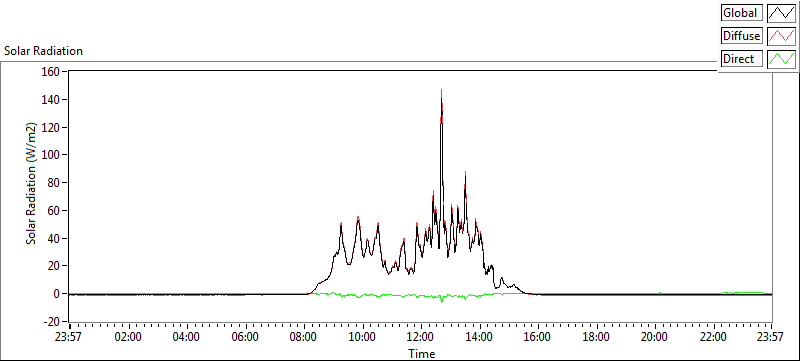
Task: Click the Solar Radiation (W/m2) axis label
Action: 32,183
